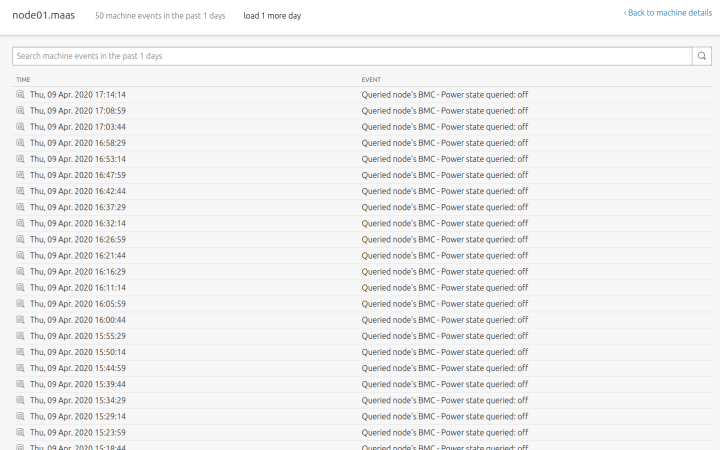The image size is (720, 450).
Task: Click event text in the 15:23:59 row
Action: pos(444,432)
